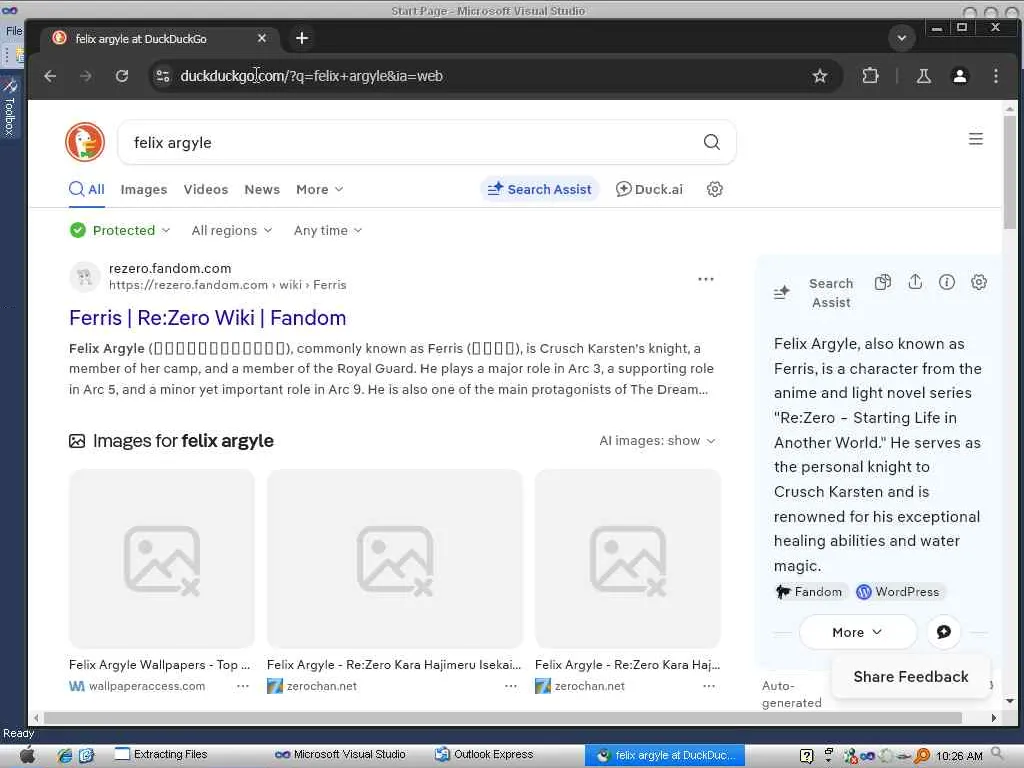Open the chat bubble icon next to More

click(x=944, y=632)
